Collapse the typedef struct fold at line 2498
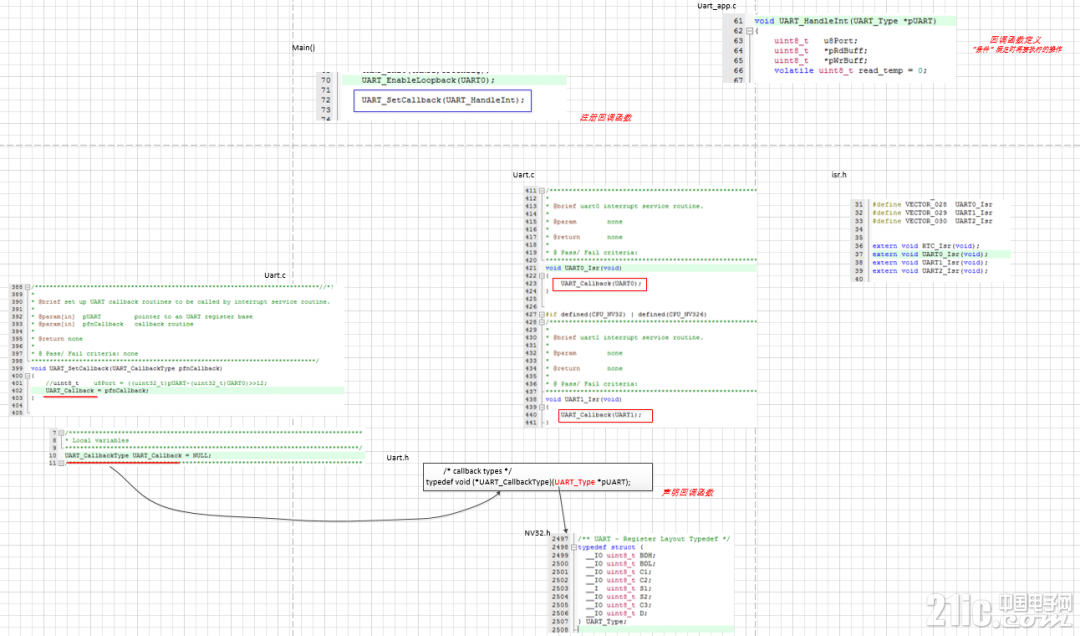1080x636 pixels. 574,547
